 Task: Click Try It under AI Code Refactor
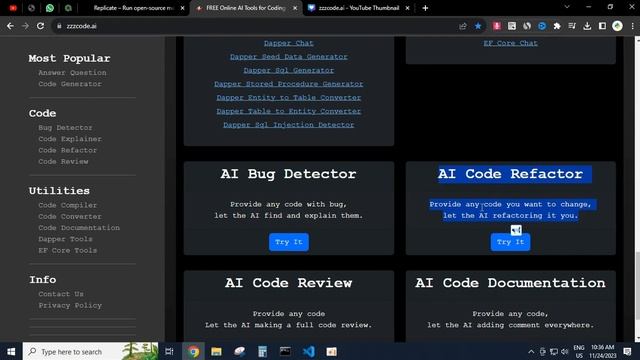click(510, 242)
